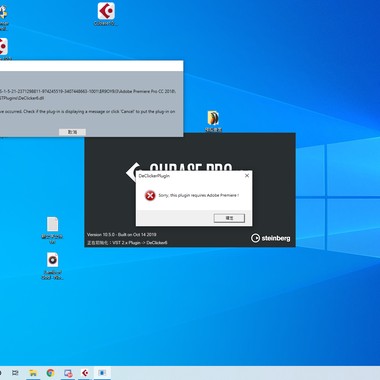Switch to Cubase on the taskbar
380x380 pixels.
click(85, 373)
